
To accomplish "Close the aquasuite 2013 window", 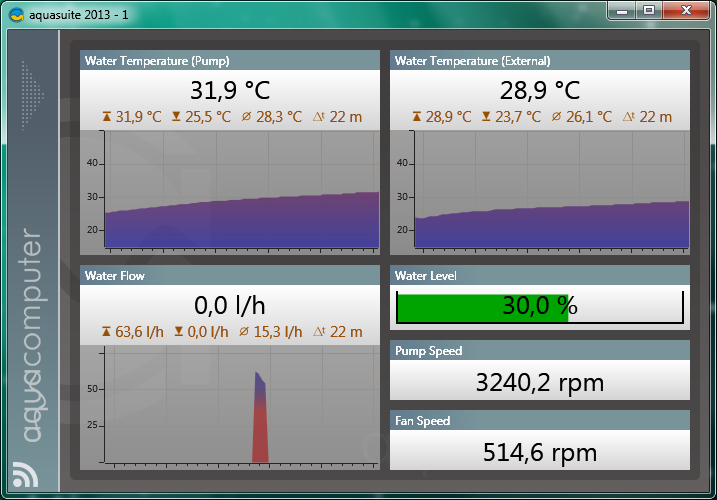I will [x=686, y=11].
